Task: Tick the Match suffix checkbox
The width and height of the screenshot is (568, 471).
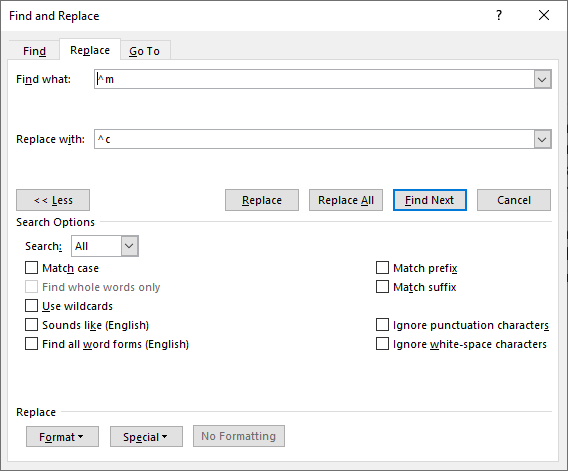Action: [383, 287]
